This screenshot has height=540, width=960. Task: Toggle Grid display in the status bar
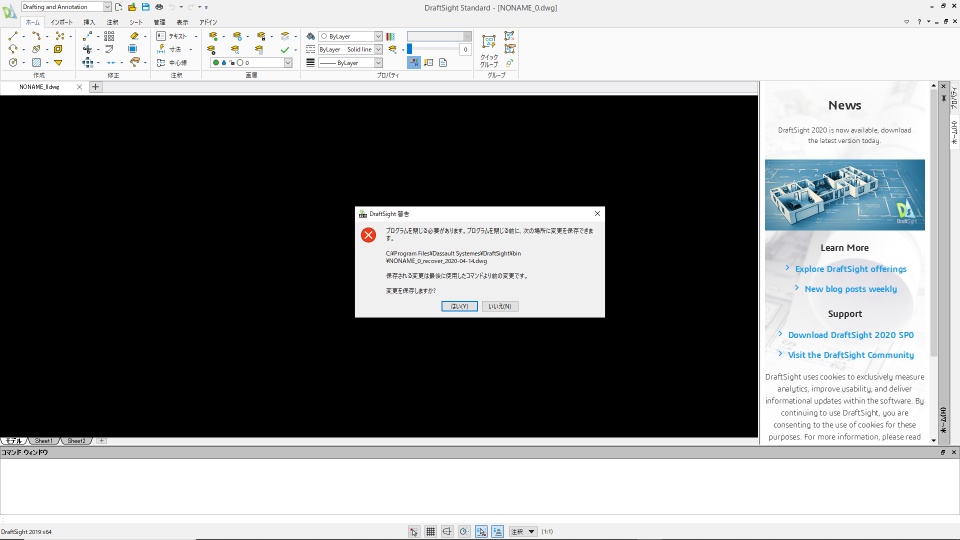coord(430,531)
